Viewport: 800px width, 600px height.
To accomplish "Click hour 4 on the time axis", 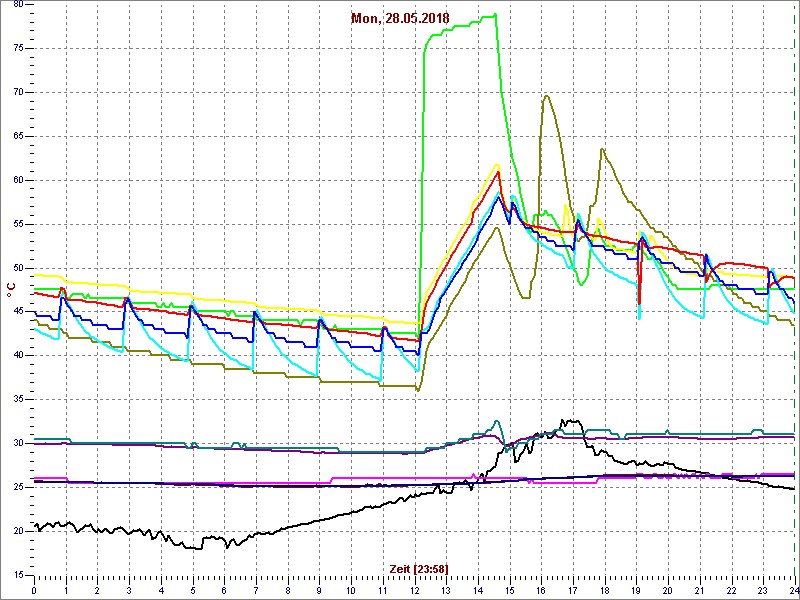I will pyautogui.click(x=161, y=590).
